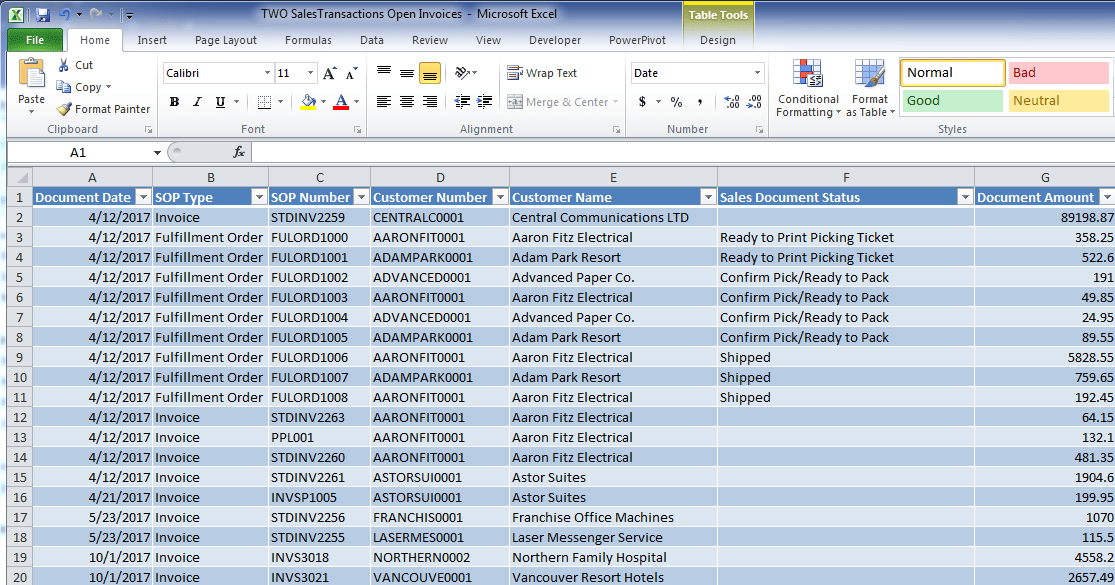Select cell containing STDINV2259
This screenshot has height=585, width=1115.
(319, 217)
